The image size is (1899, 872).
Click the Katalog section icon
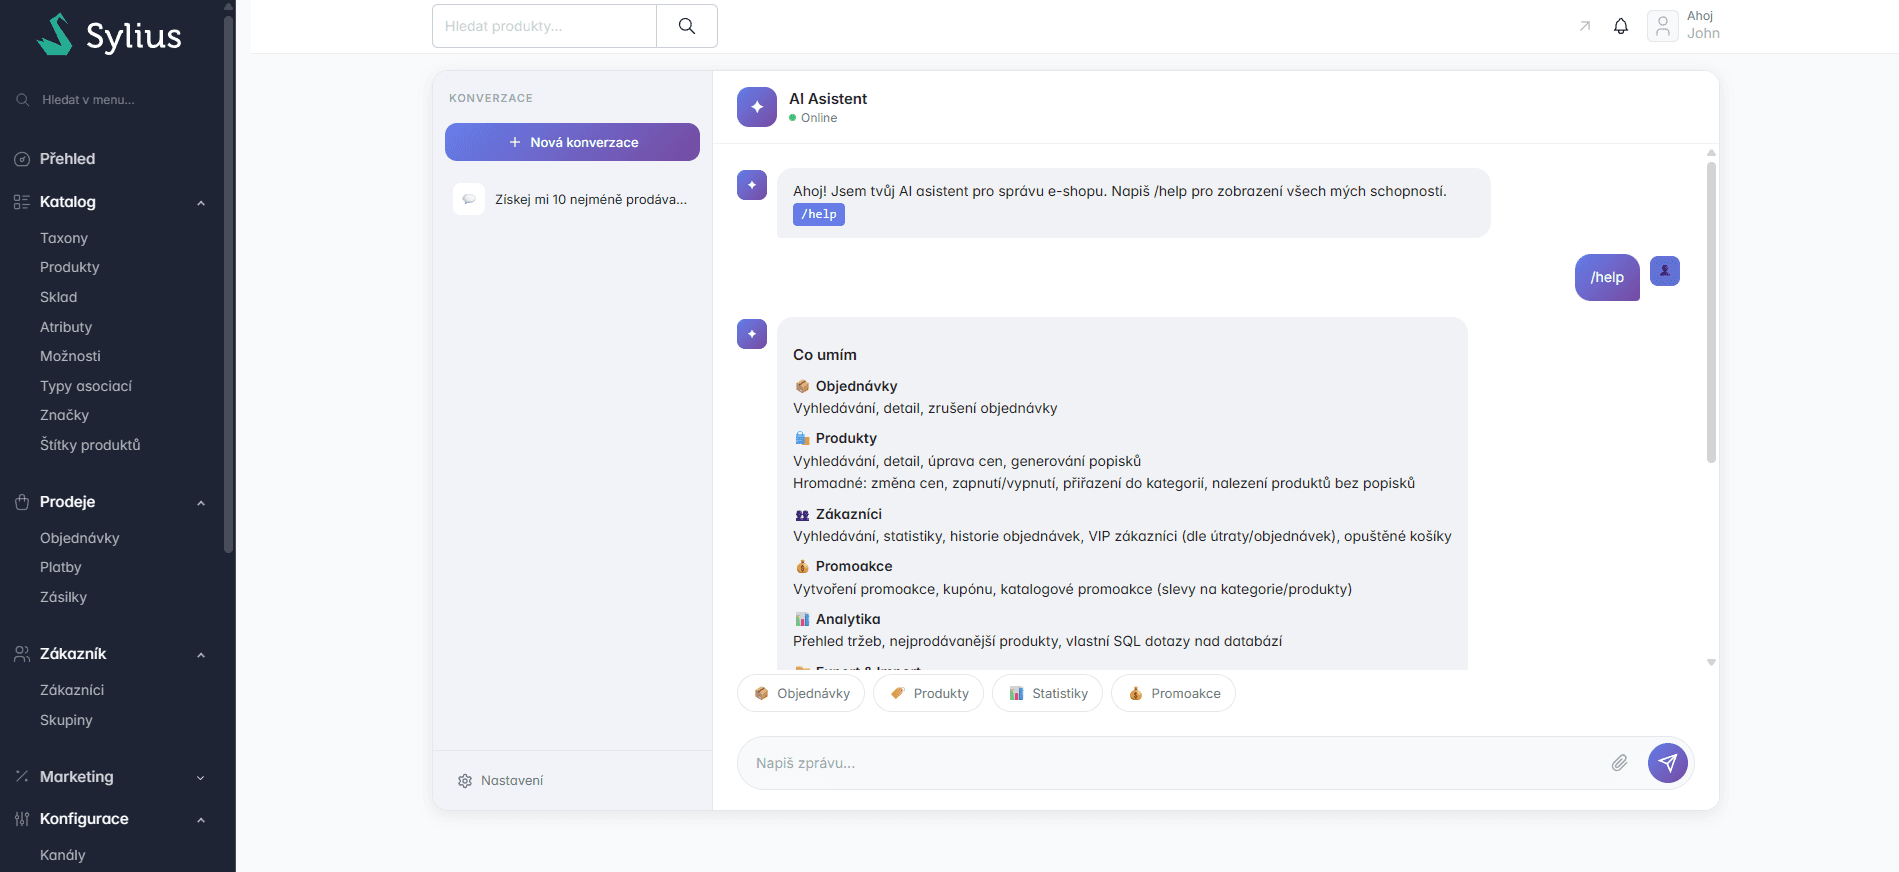(x=22, y=202)
